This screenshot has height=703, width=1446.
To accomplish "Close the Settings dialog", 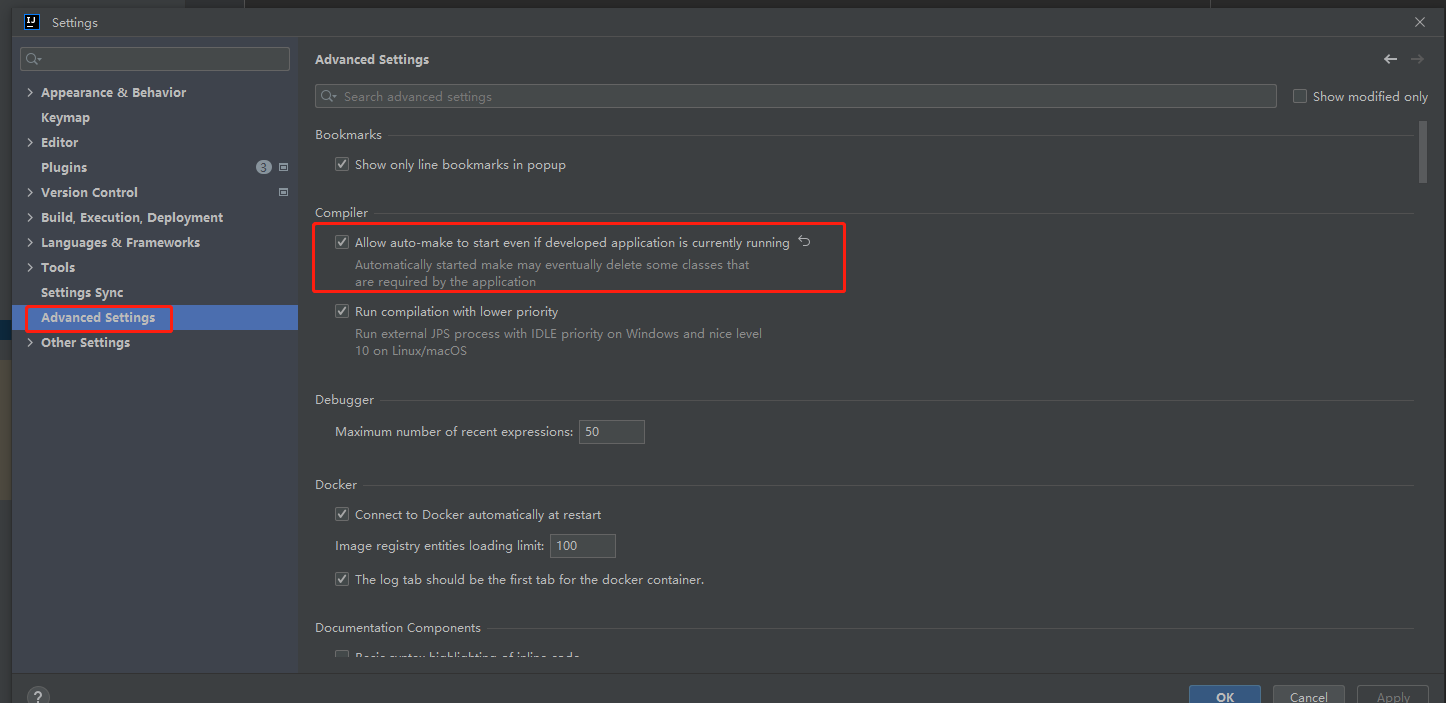I will 1420,22.
